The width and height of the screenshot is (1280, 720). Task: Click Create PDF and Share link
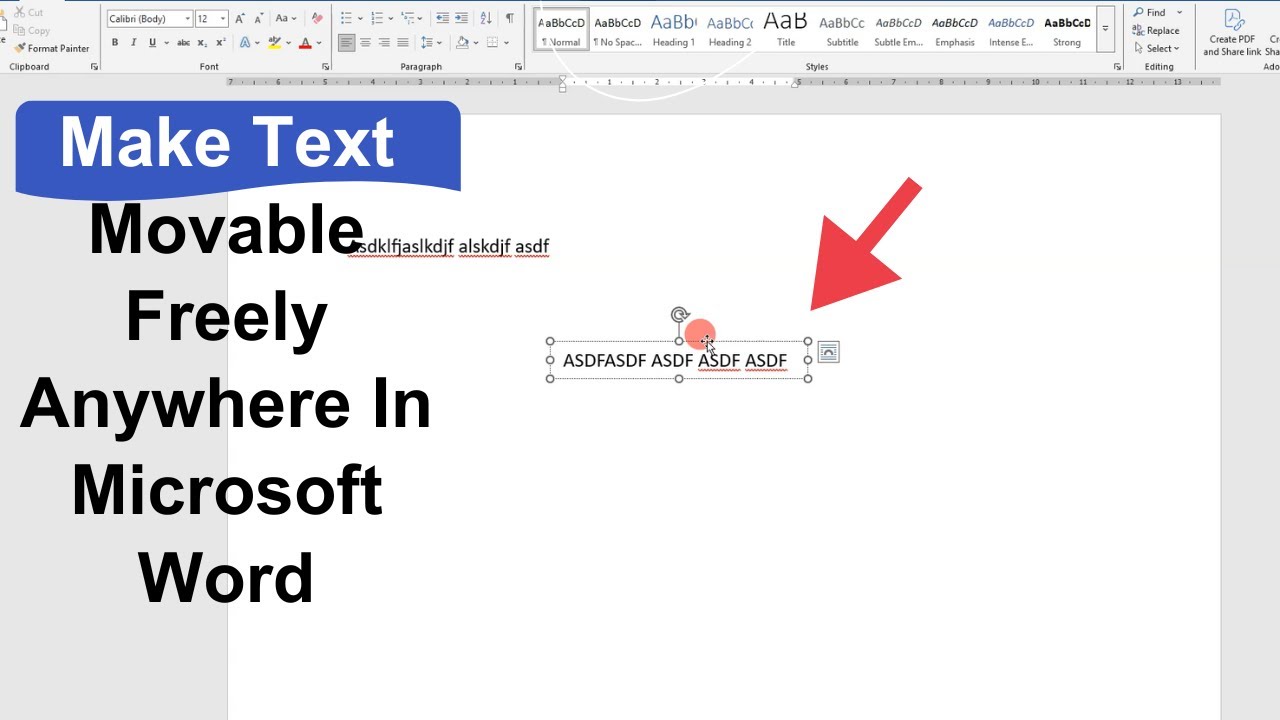[x=1232, y=30]
